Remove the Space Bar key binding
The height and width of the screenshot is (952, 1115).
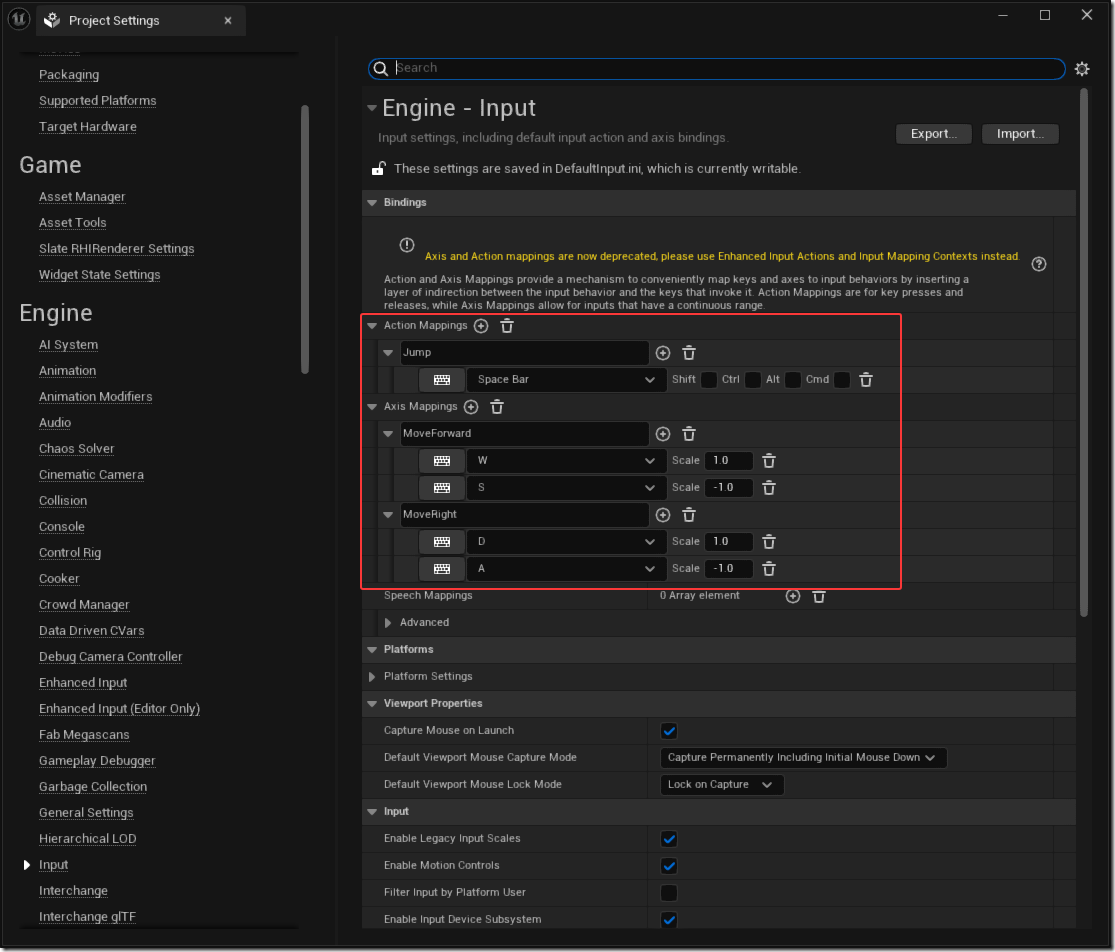[866, 380]
